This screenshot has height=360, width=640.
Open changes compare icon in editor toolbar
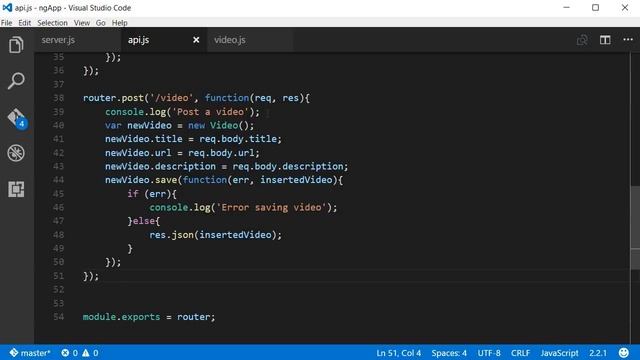(x=582, y=40)
